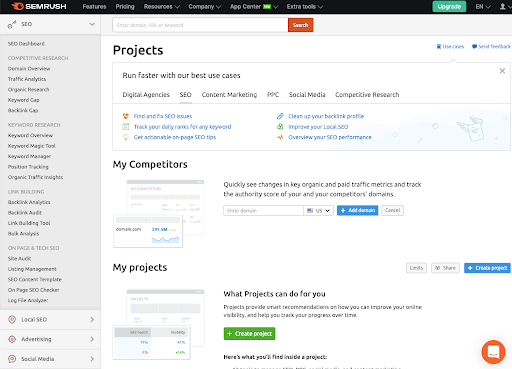
Task: Expand the Social Media section chevron
Action: click(x=92, y=359)
